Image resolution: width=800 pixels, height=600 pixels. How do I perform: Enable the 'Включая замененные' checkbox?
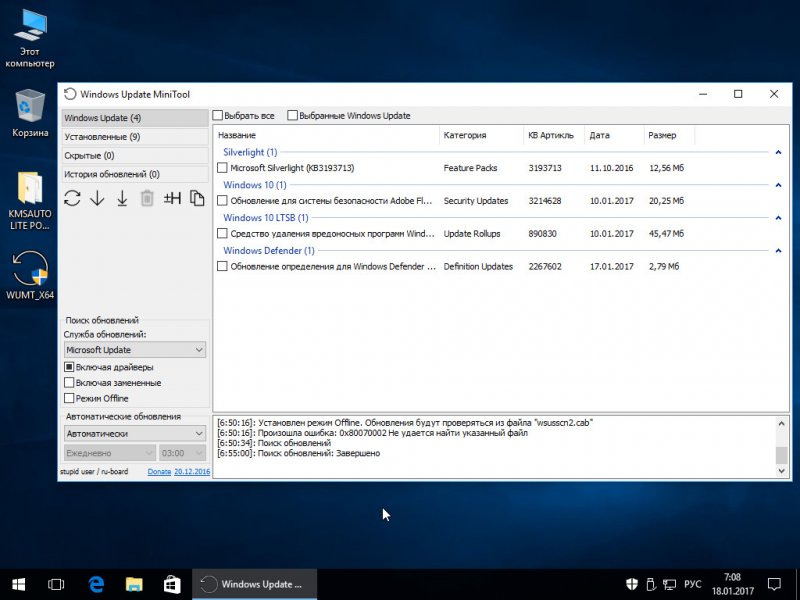(x=69, y=382)
